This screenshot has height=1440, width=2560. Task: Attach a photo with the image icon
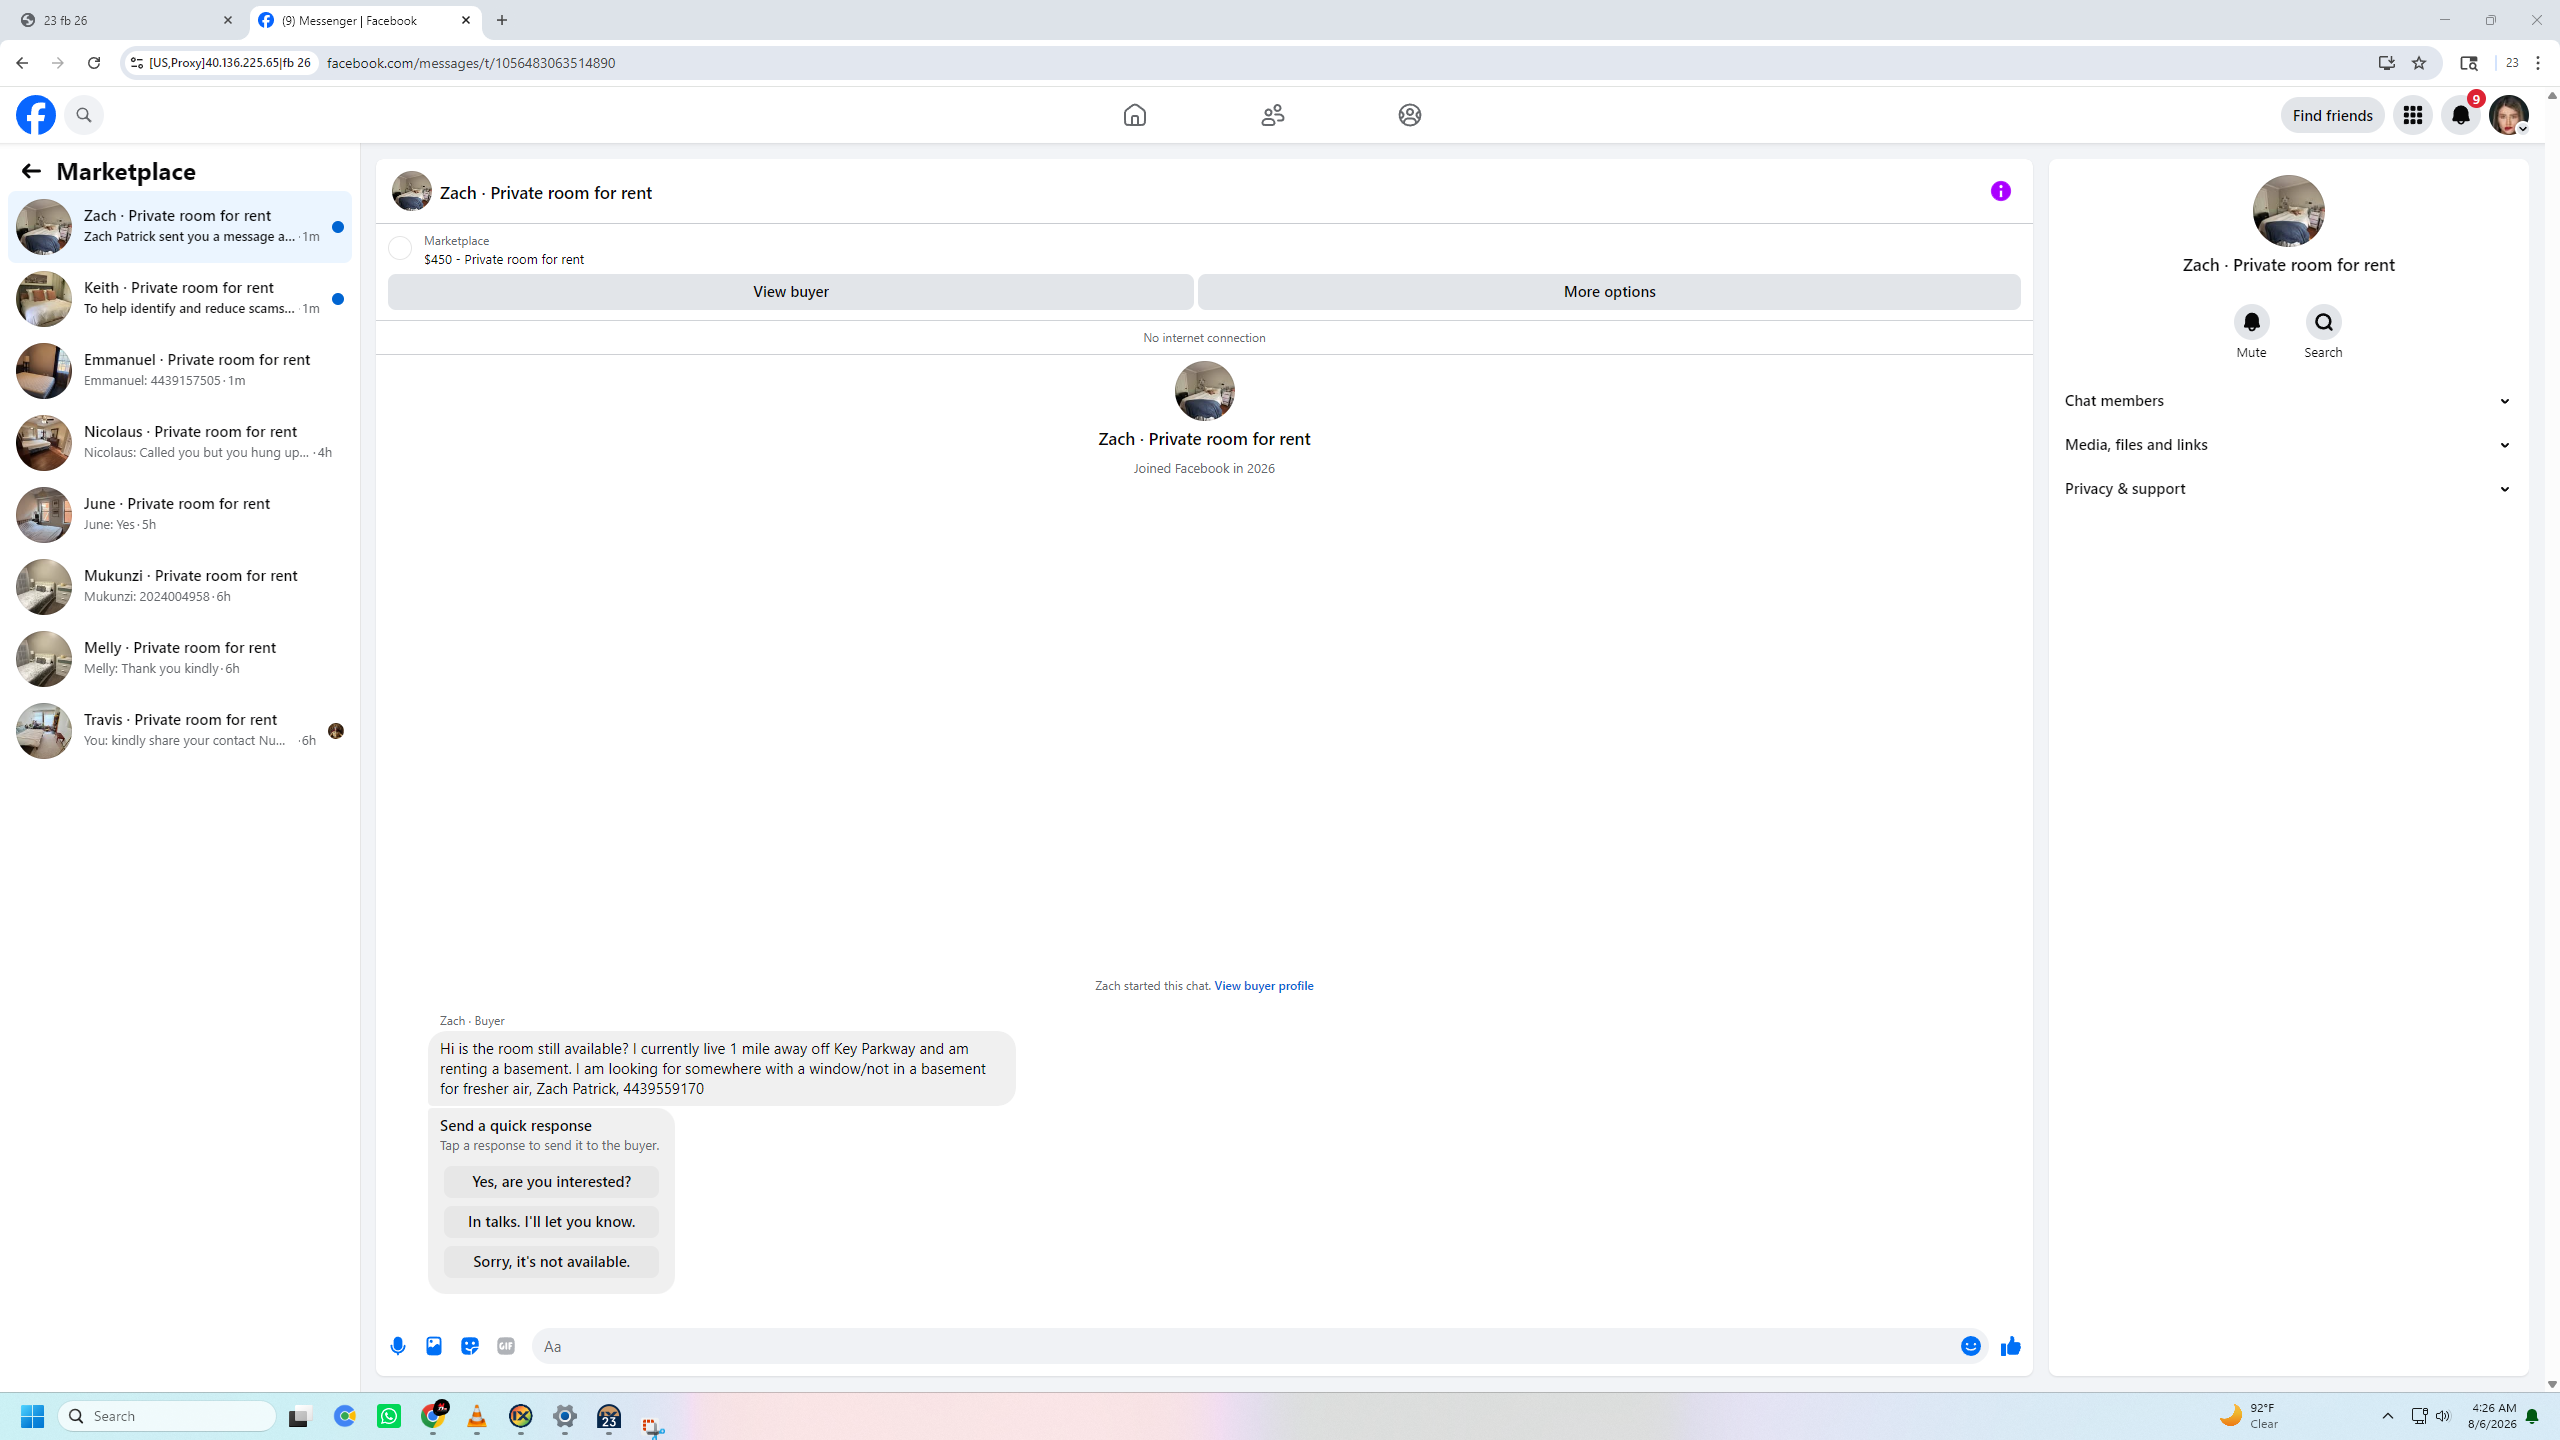coord(434,1346)
